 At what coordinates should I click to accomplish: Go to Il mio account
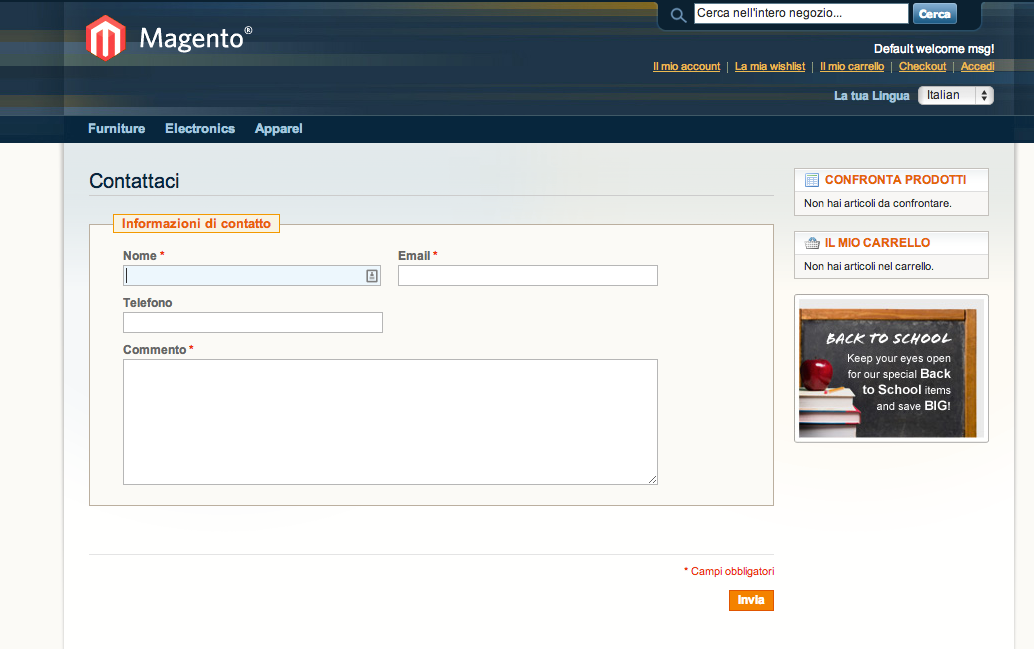tap(686, 67)
